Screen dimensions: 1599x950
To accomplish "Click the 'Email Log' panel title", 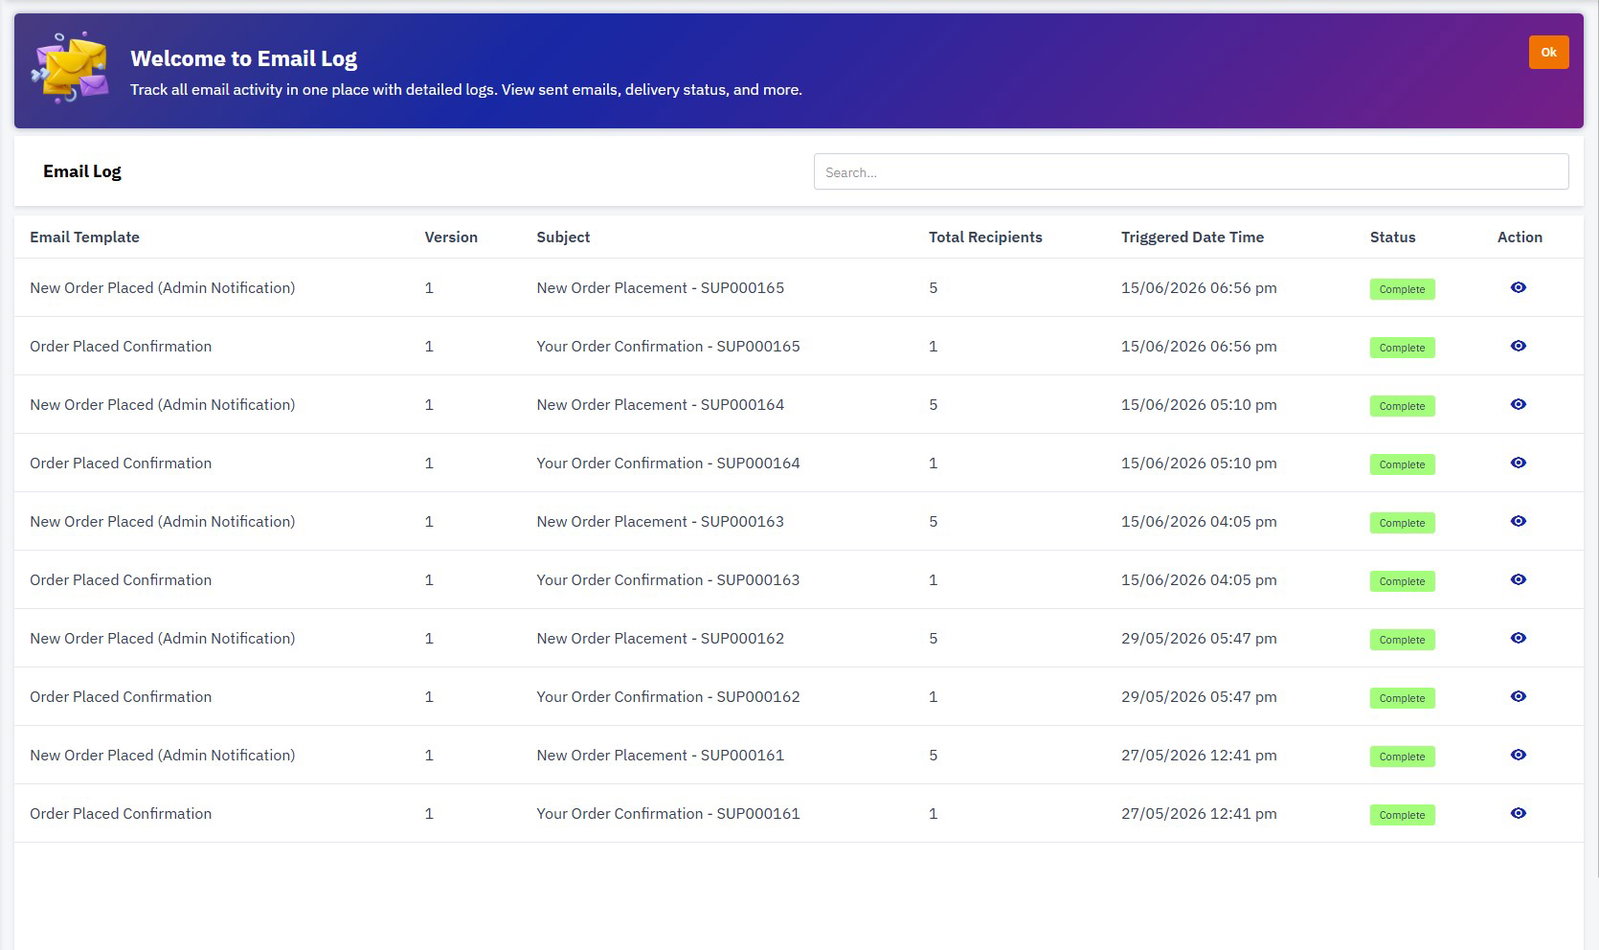I will pyautogui.click(x=82, y=171).
